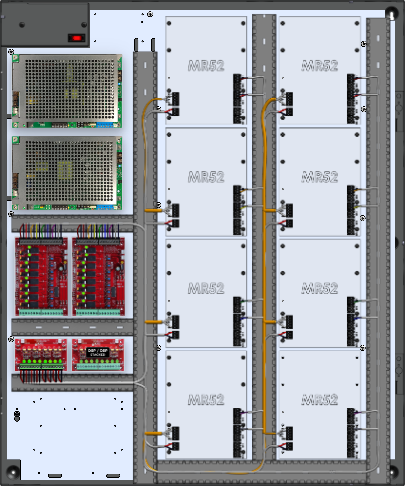Click the top-left MR52 board label

tap(206, 66)
